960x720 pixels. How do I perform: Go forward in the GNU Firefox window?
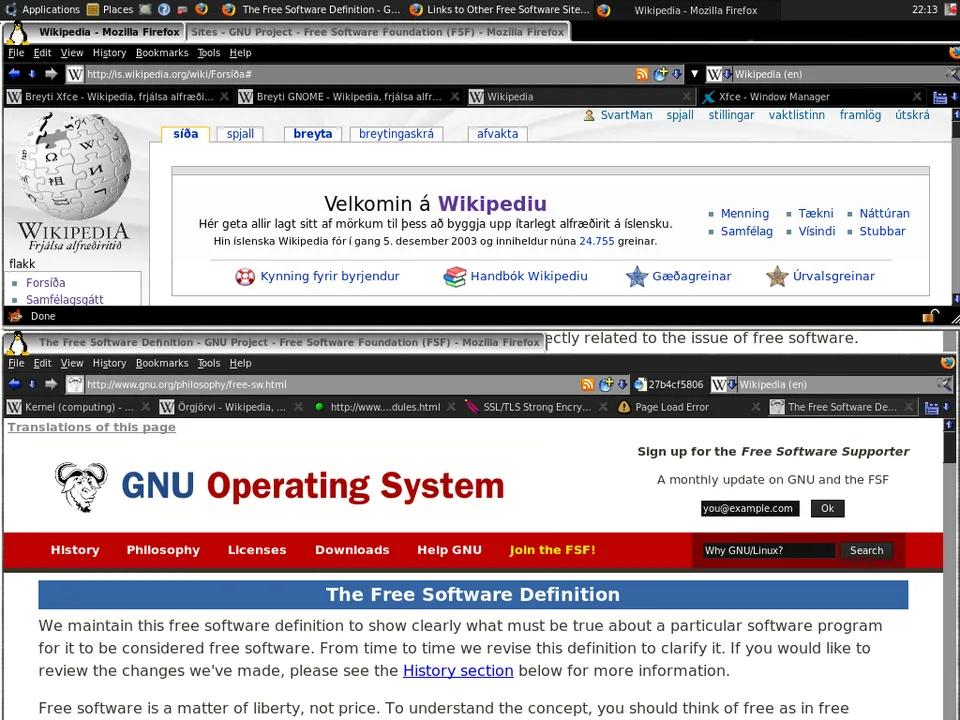click(x=51, y=384)
